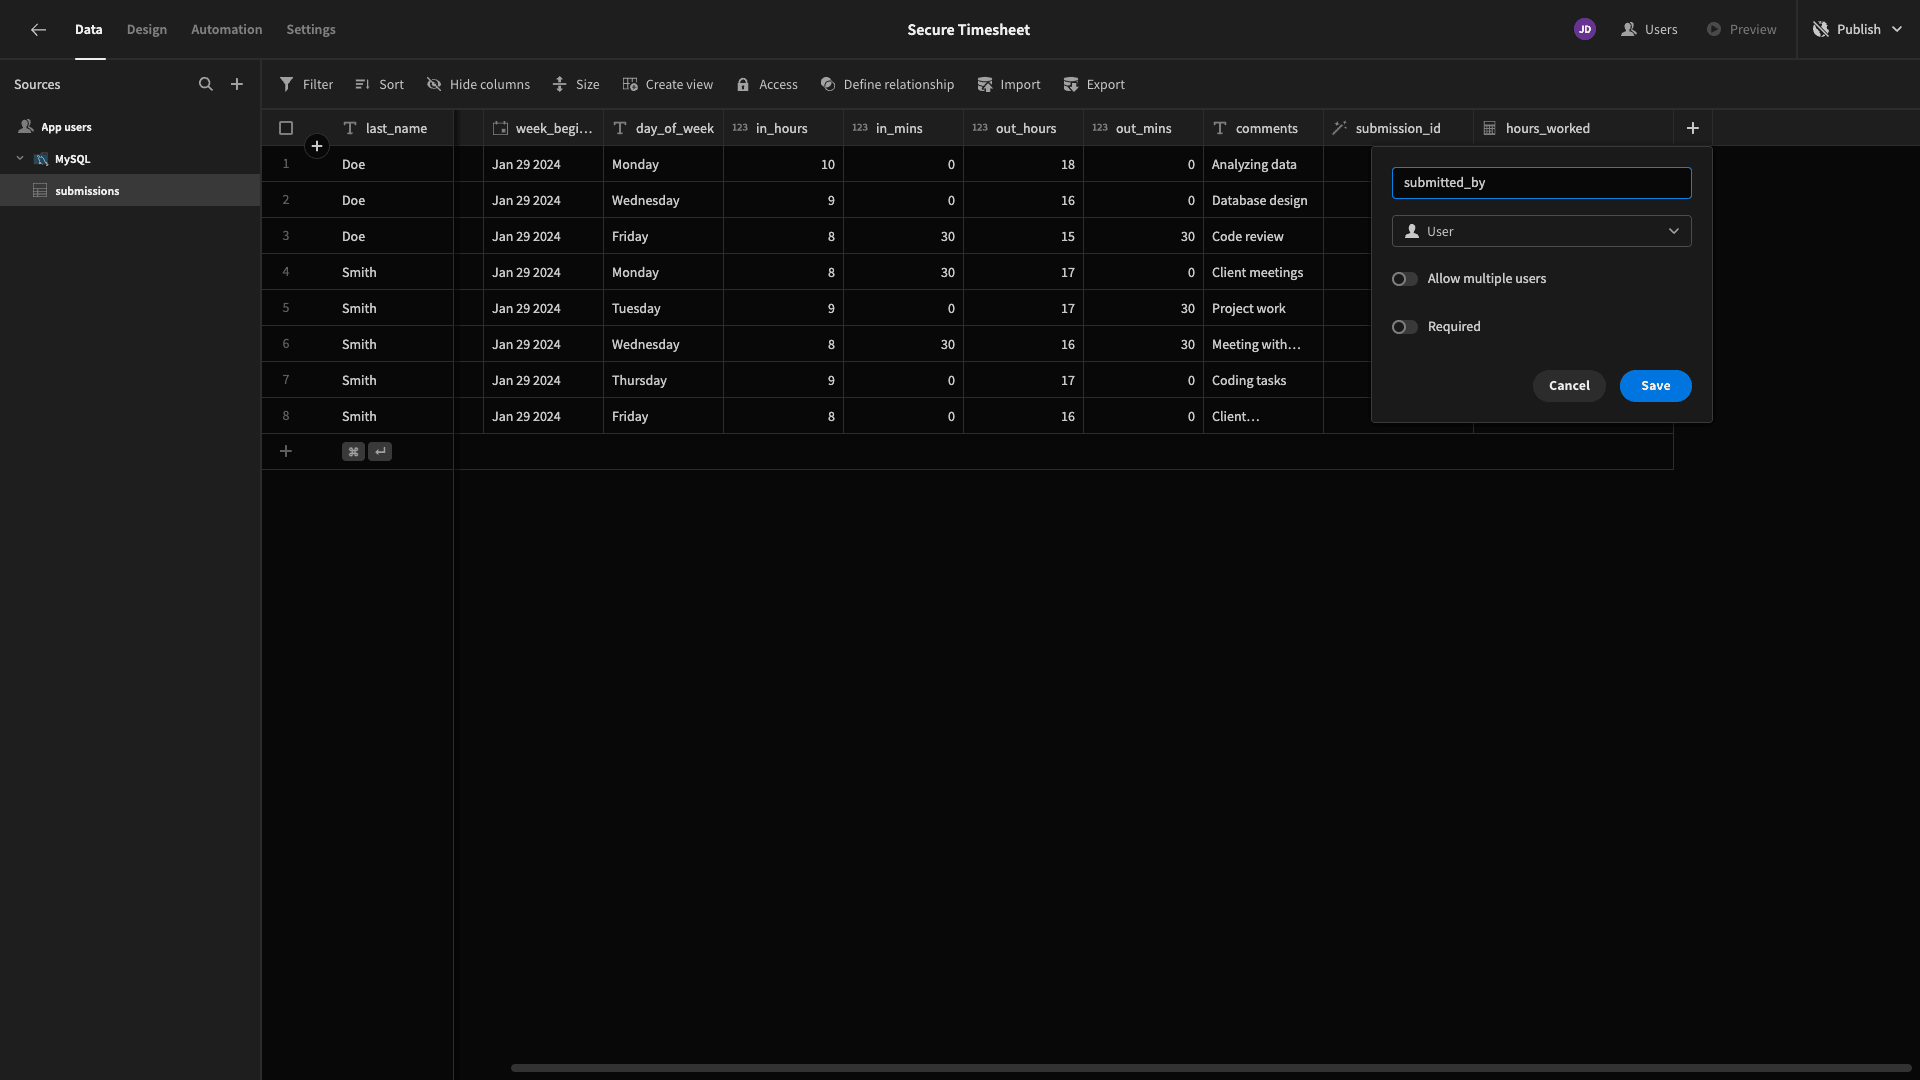Toggle Allow multiple users switch

coord(1405,279)
